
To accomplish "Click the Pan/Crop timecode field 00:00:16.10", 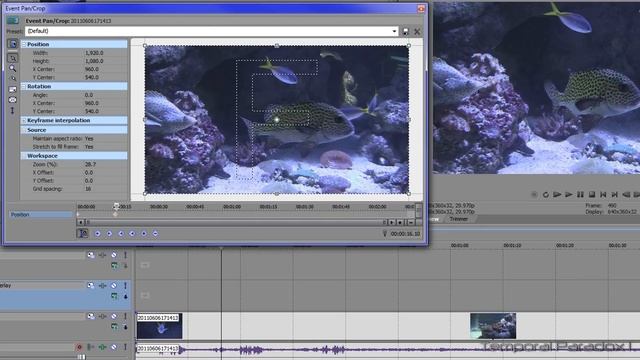I will [405, 233].
